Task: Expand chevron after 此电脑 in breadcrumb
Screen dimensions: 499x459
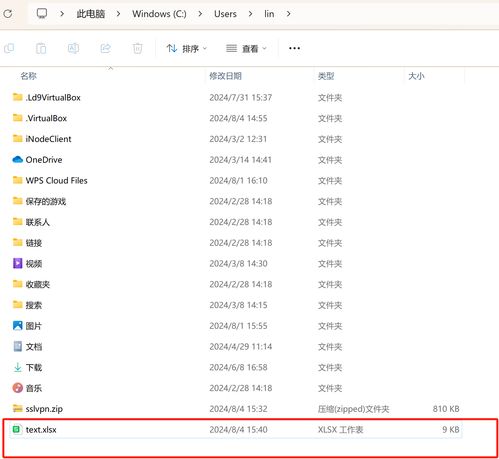Action: point(118,14)
